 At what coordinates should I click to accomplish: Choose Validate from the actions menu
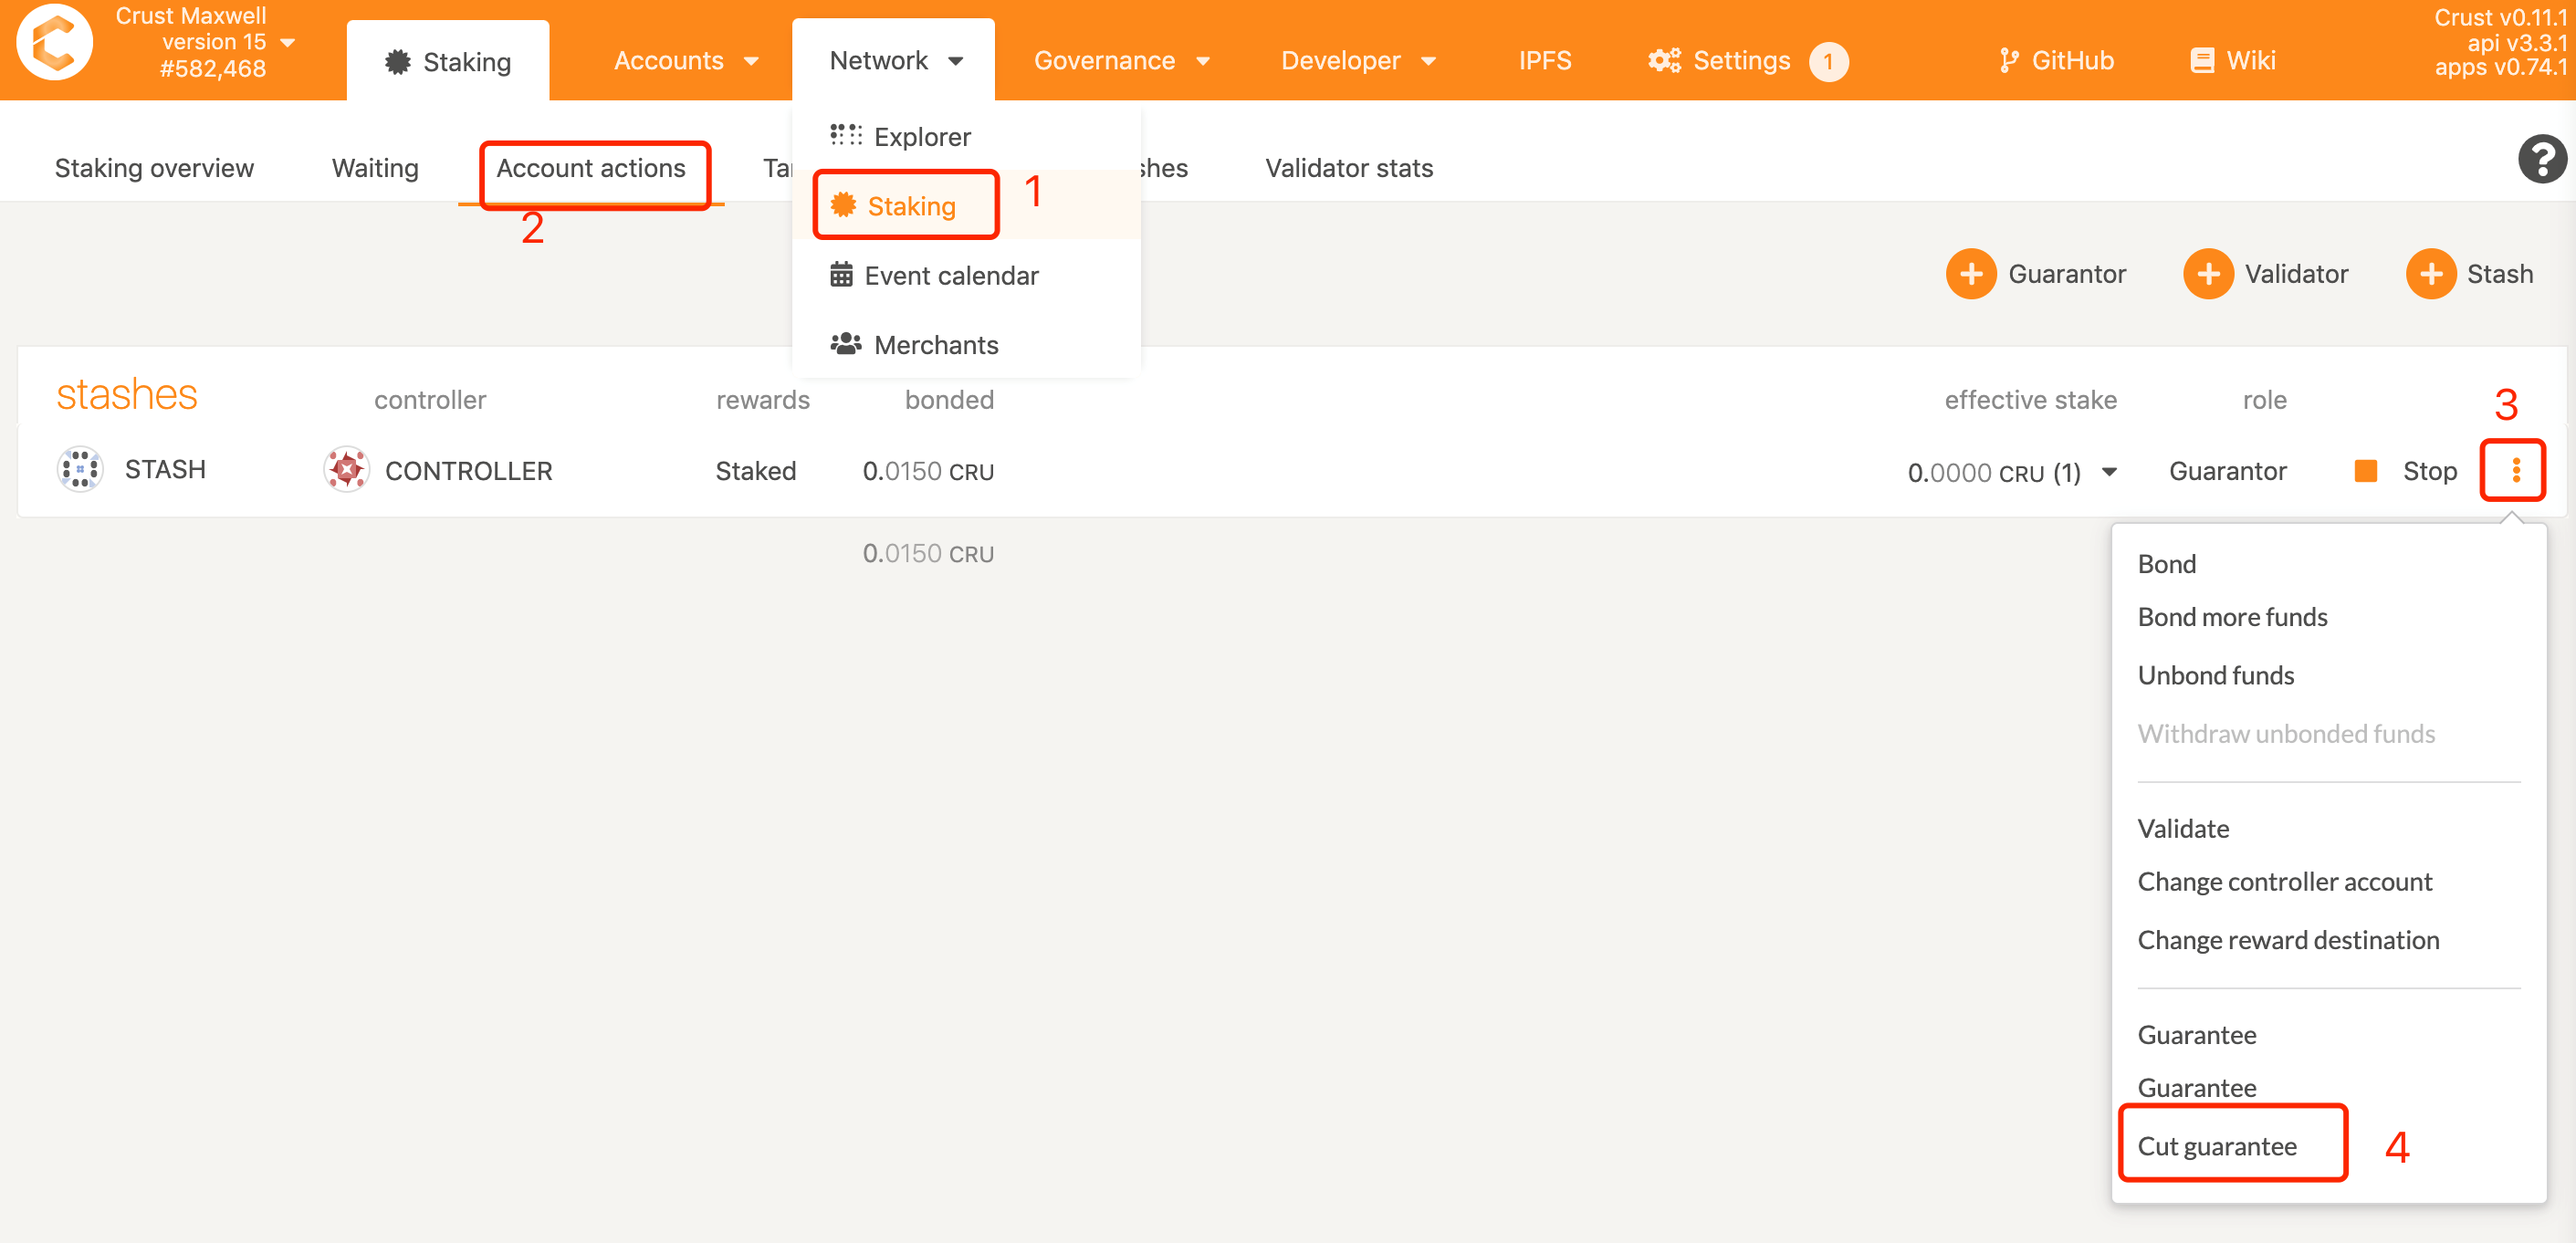pyautogui.click(x=2183, y=829)
